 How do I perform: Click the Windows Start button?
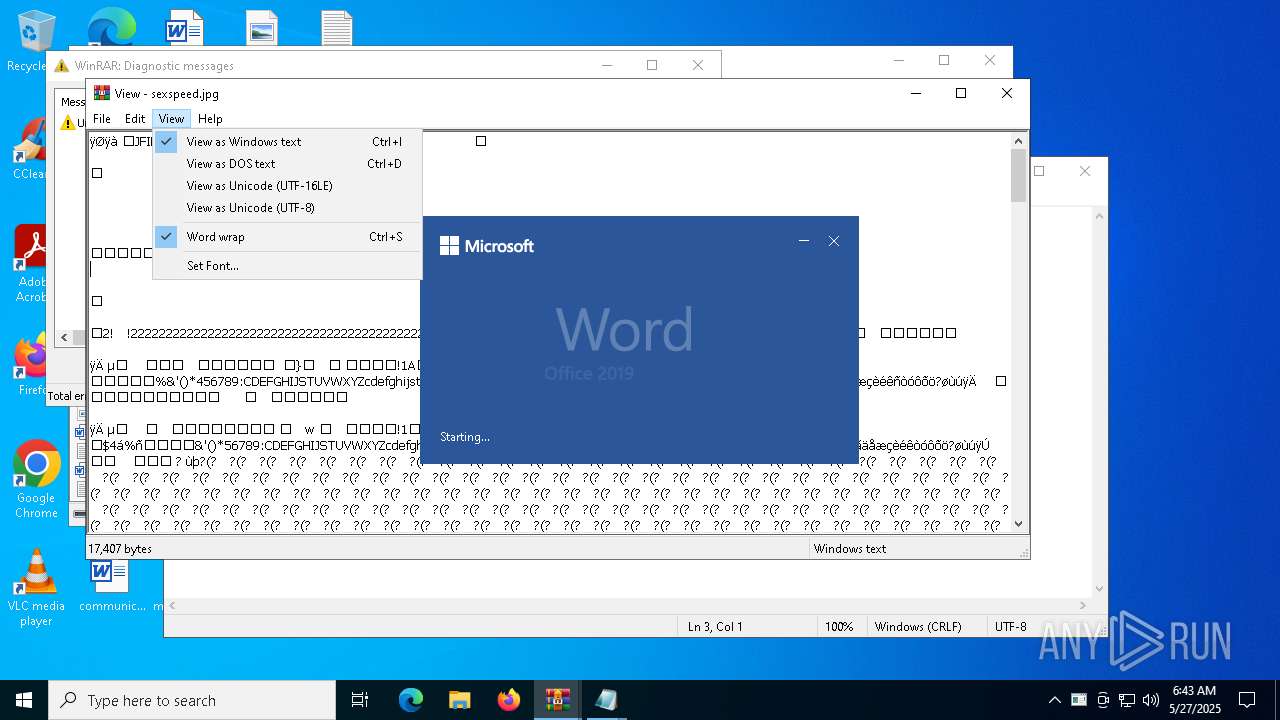pos(24,700)
